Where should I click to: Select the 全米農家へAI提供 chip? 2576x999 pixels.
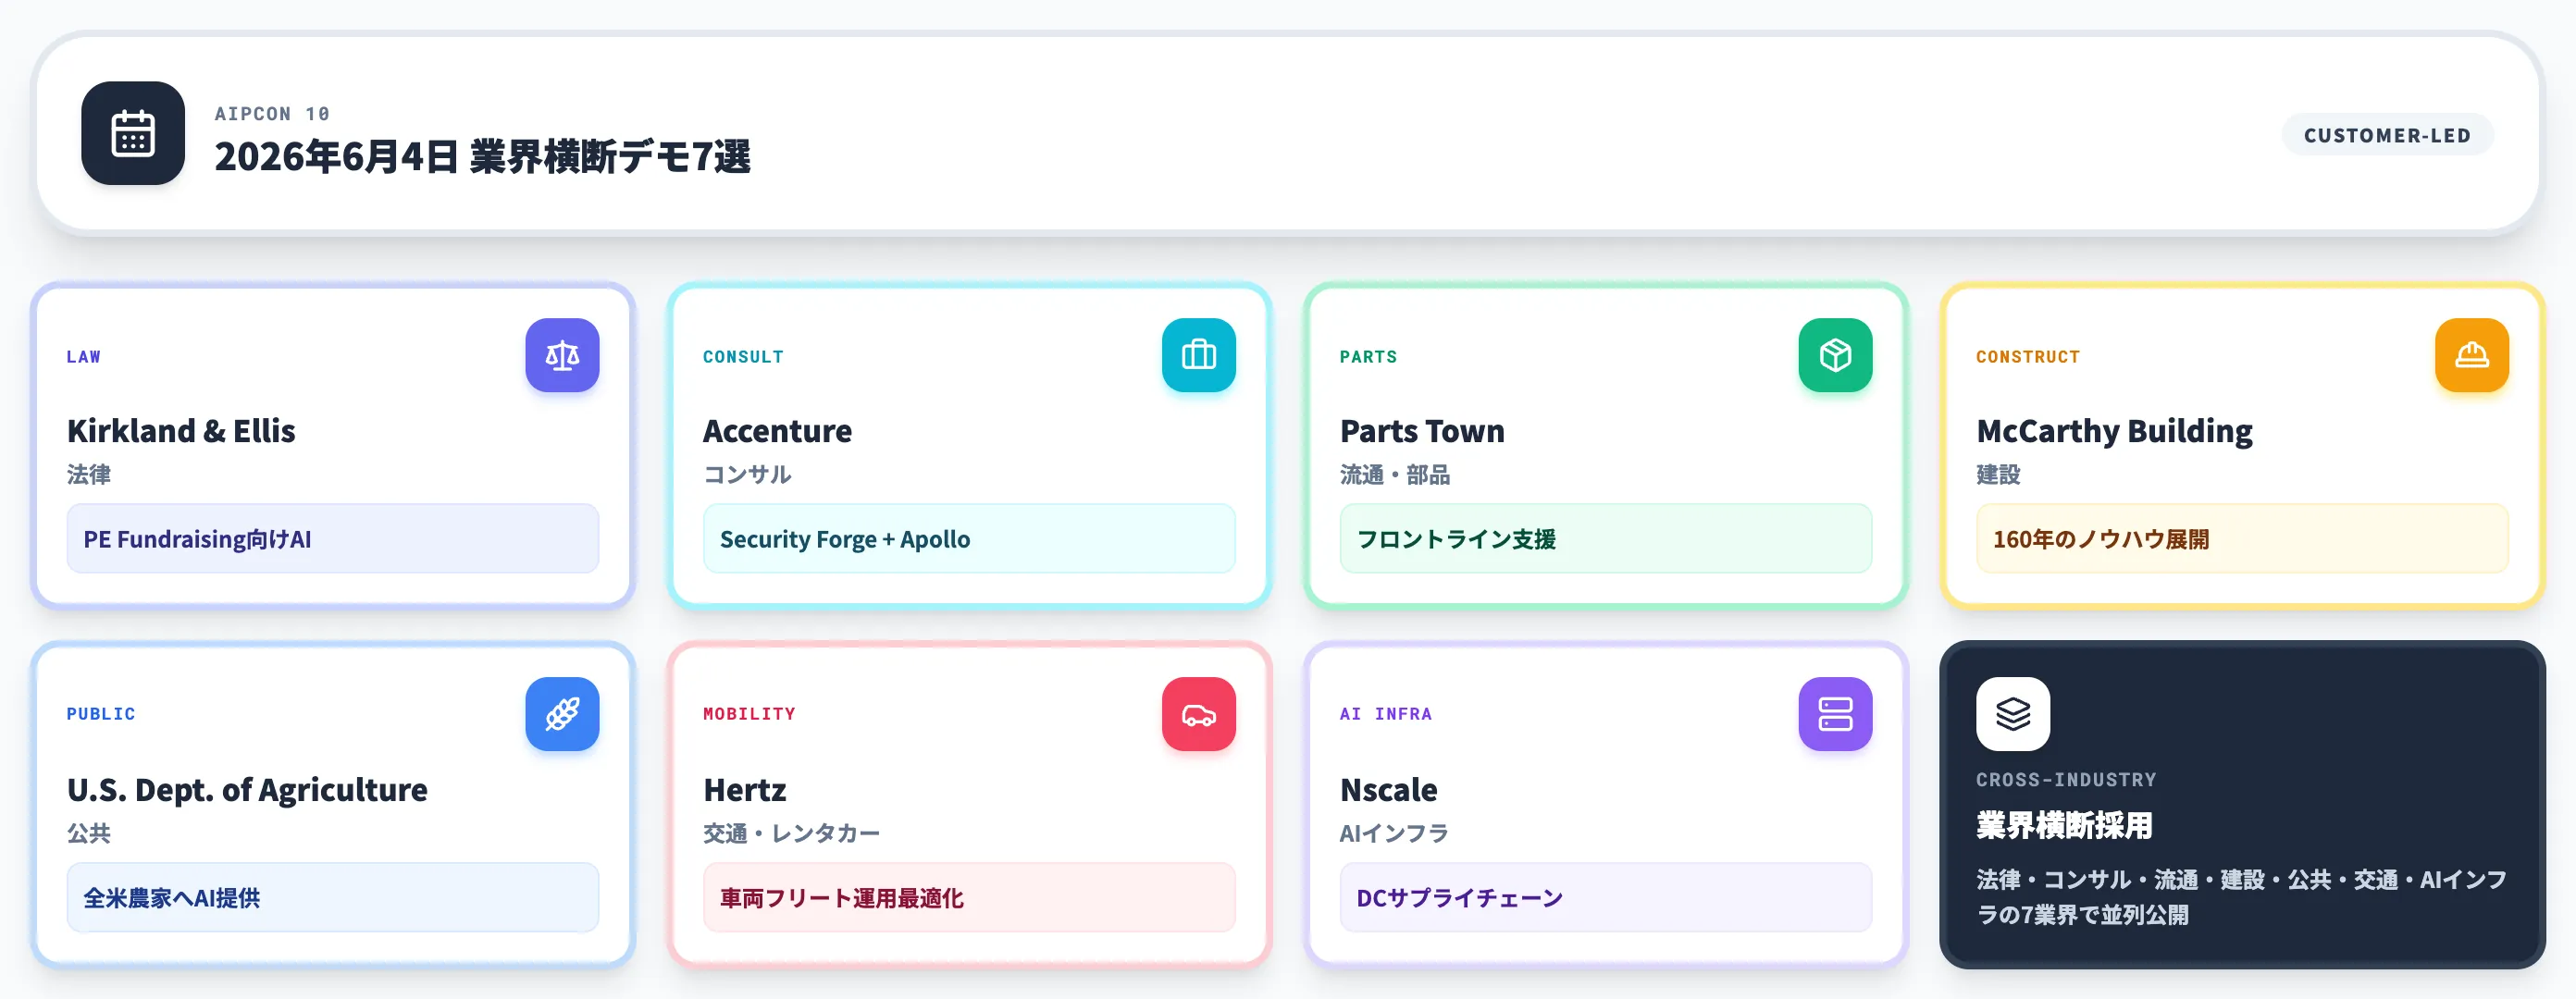point(333,898)
